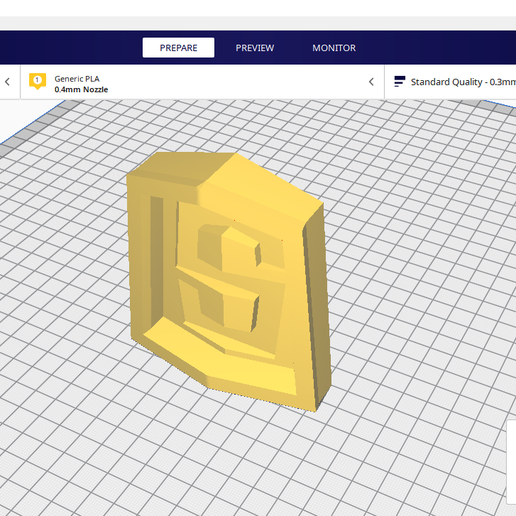The height and width of the screenshot is (516, 516).
Task: Collapse the material panel chevron
Action: [371, 82]
